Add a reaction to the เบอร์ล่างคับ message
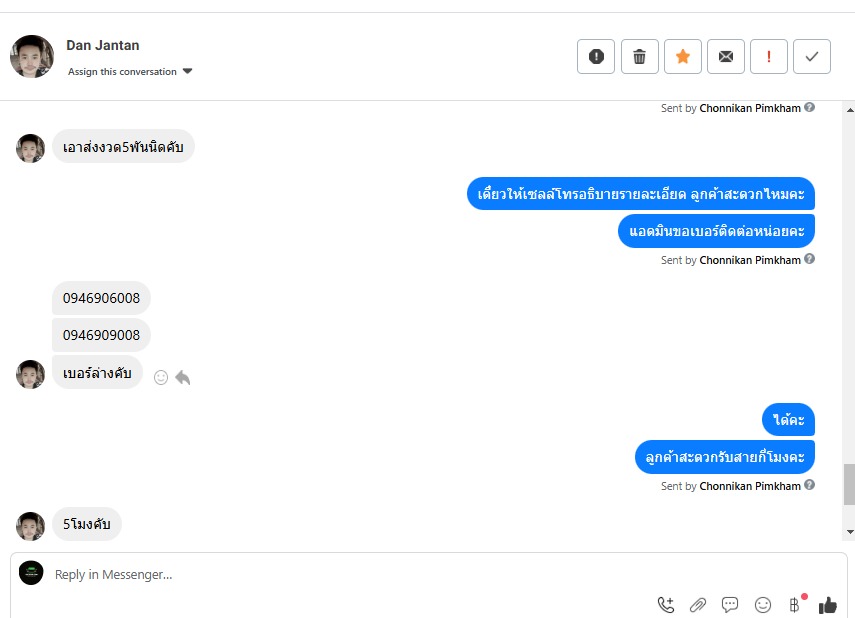 [161, 377]
